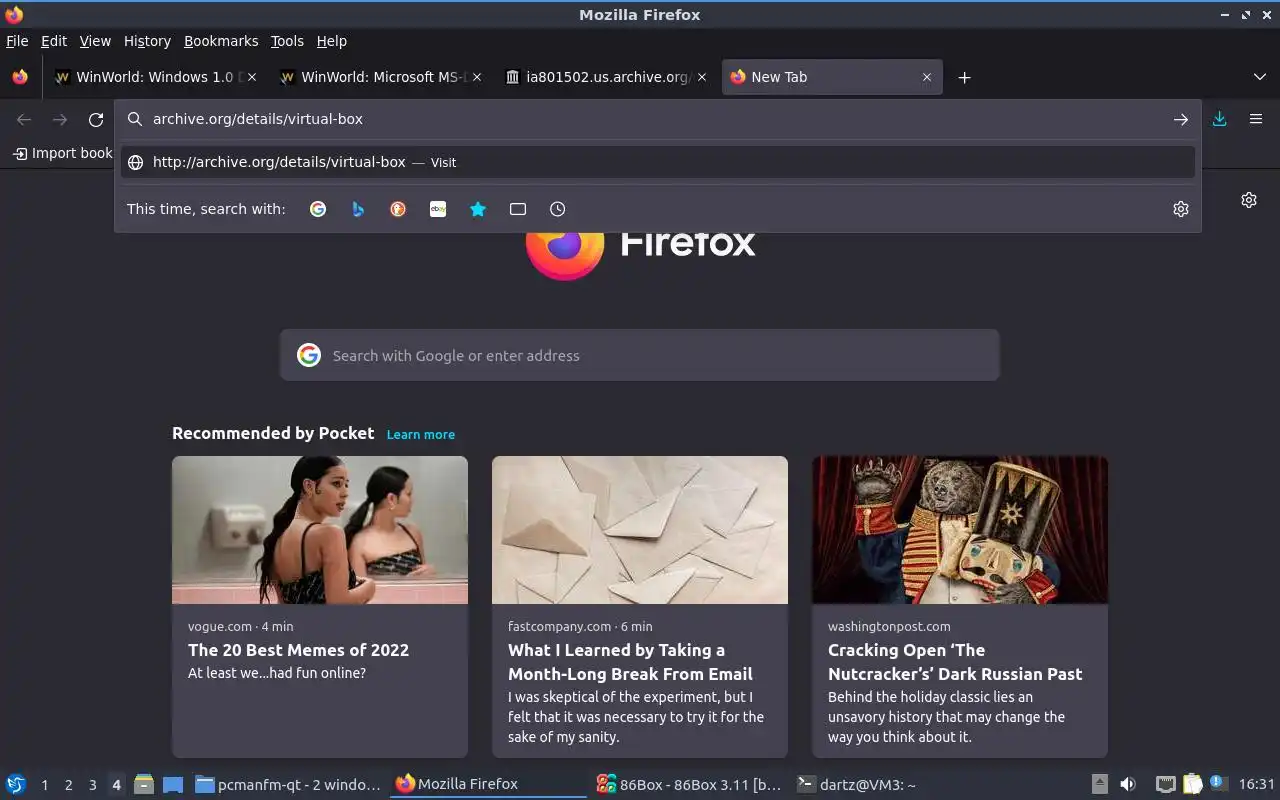Screen dimensions: 1280x800
Task: Close the New Tab tab
Action: (x=927, y=77)
